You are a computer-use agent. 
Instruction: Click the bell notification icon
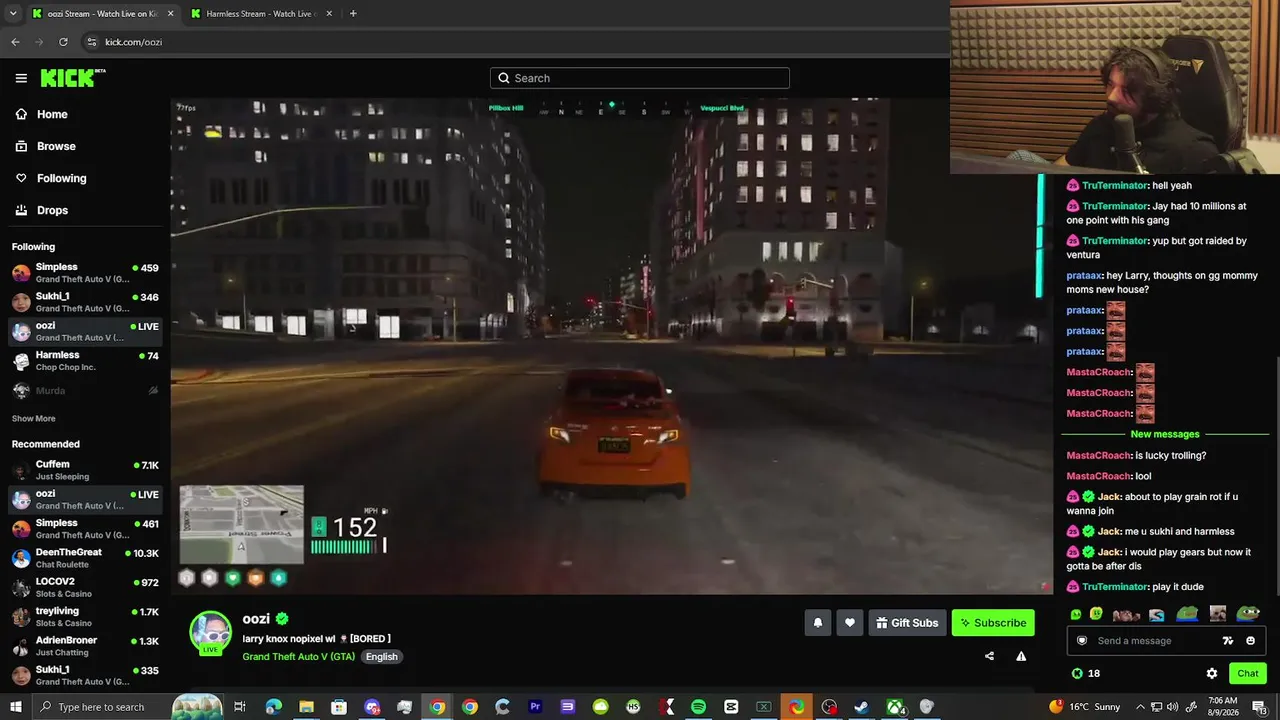818,623
